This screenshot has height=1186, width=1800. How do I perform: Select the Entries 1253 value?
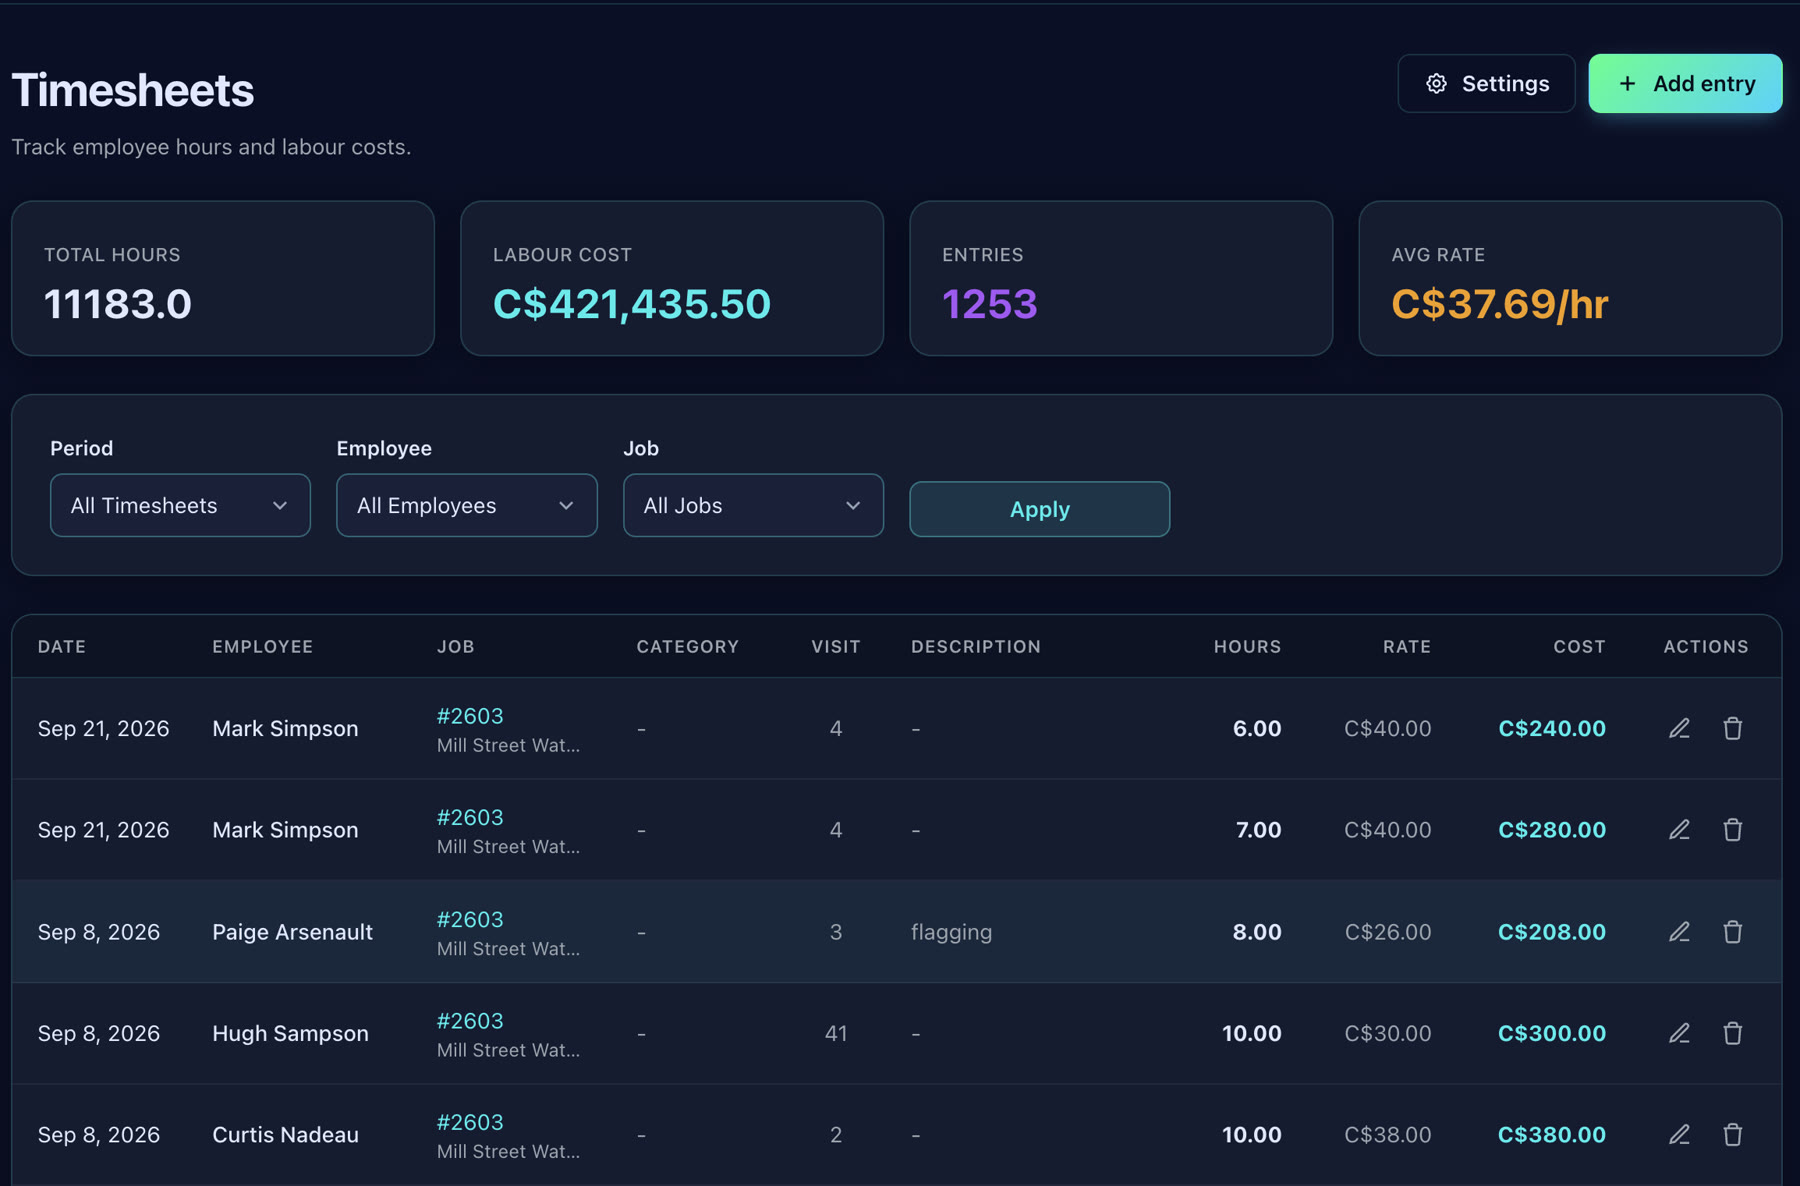(990, 304)
